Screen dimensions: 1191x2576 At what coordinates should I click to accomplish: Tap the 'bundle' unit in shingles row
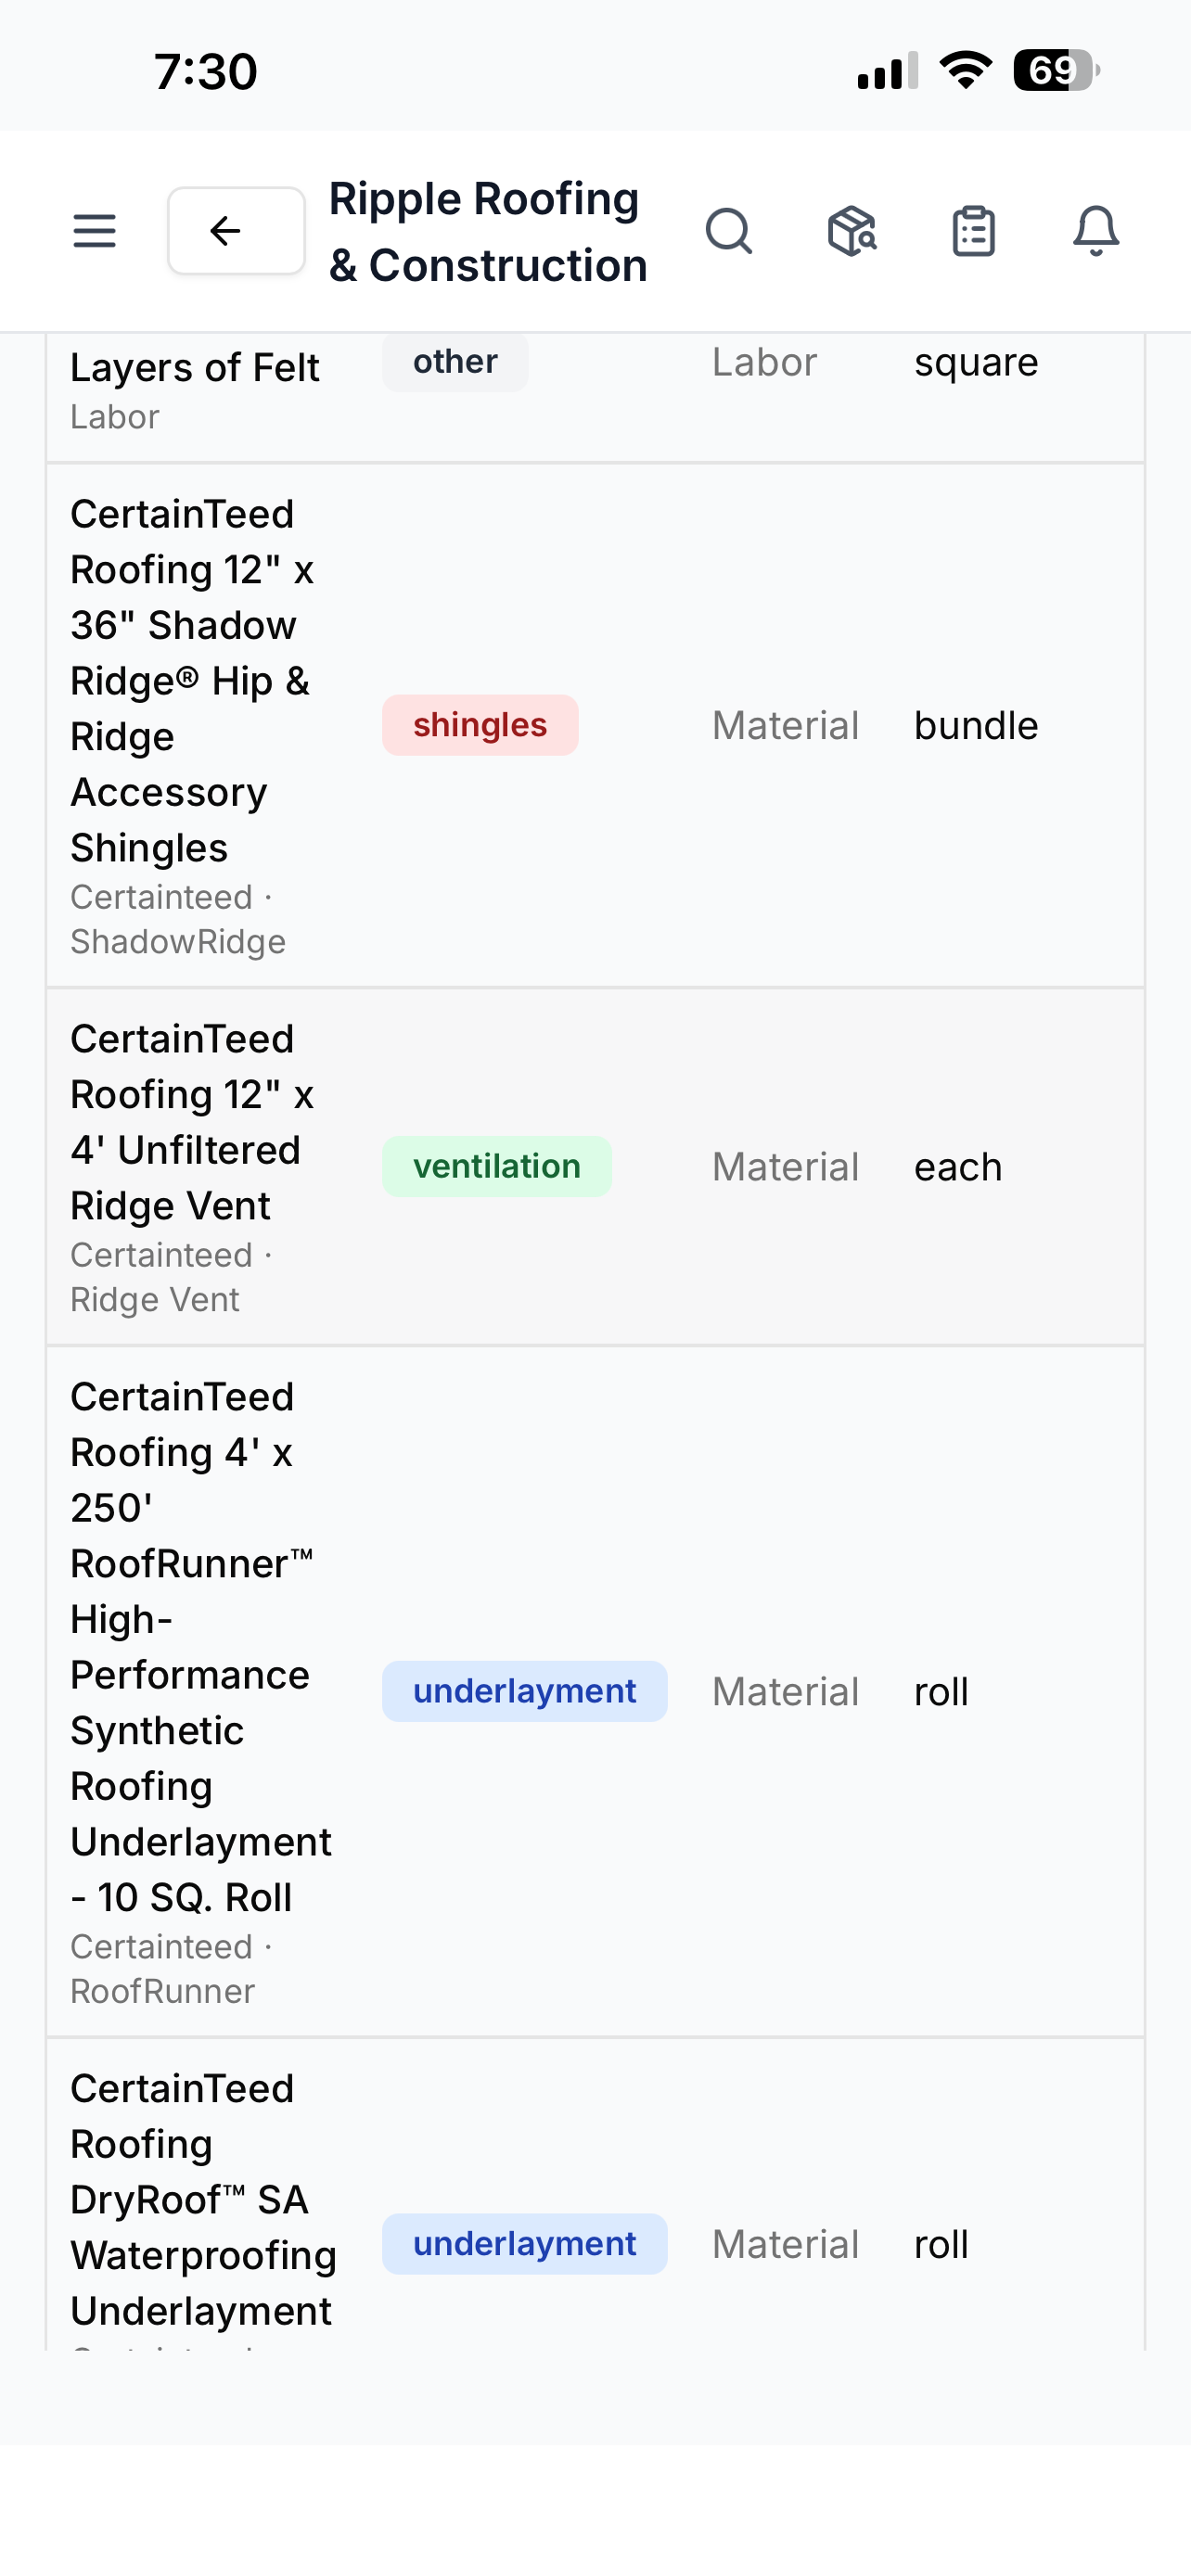coord(976,725)
